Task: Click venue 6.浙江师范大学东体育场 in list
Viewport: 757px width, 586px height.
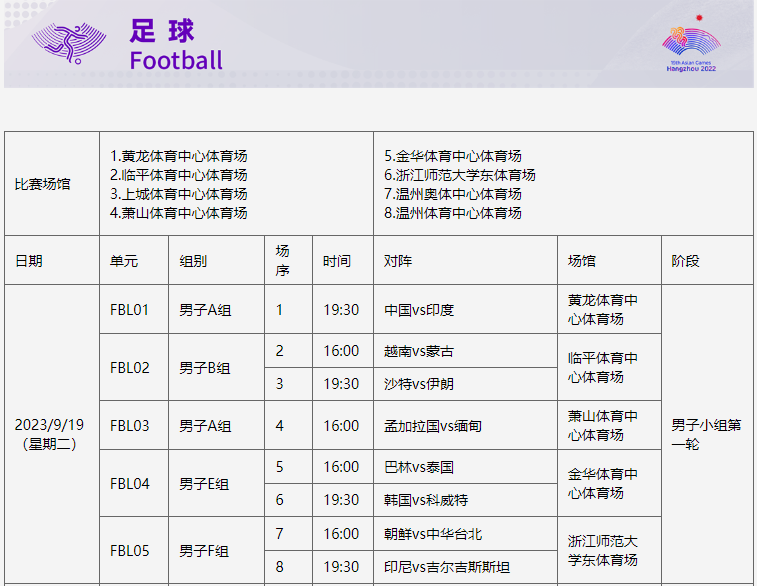Action: [x=460, y=175]
